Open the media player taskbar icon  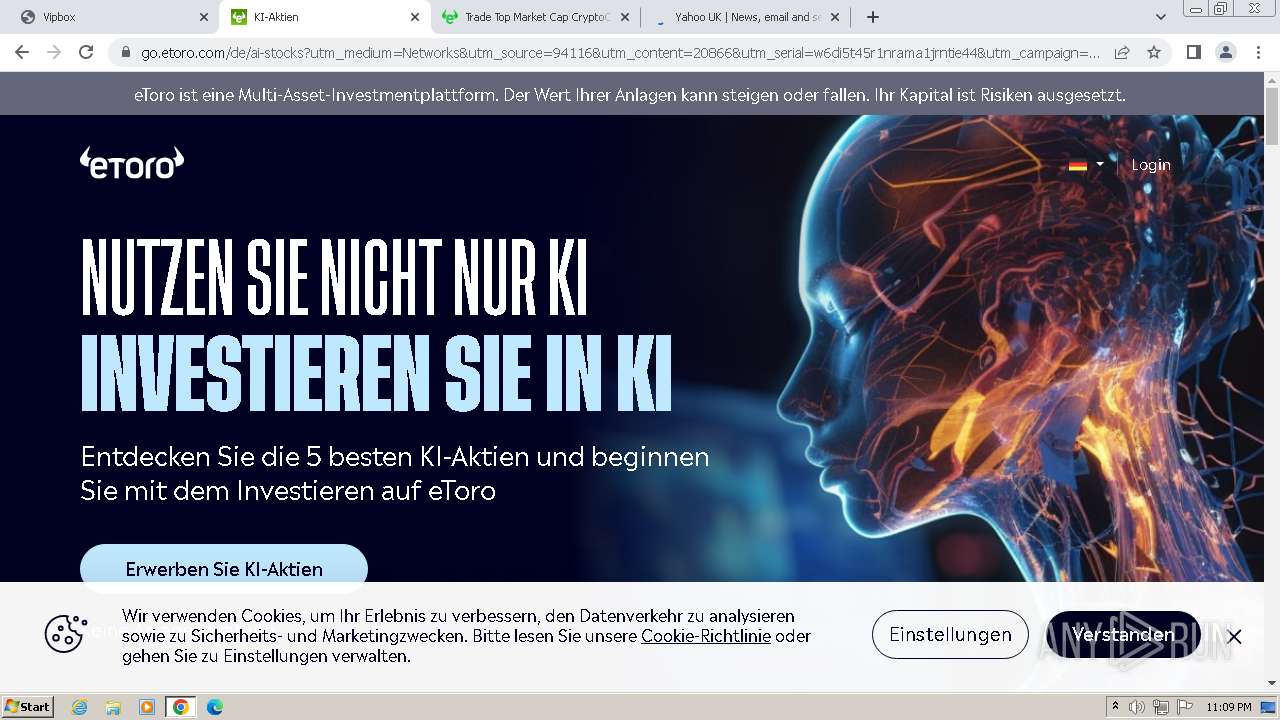[x=147, y=707]
